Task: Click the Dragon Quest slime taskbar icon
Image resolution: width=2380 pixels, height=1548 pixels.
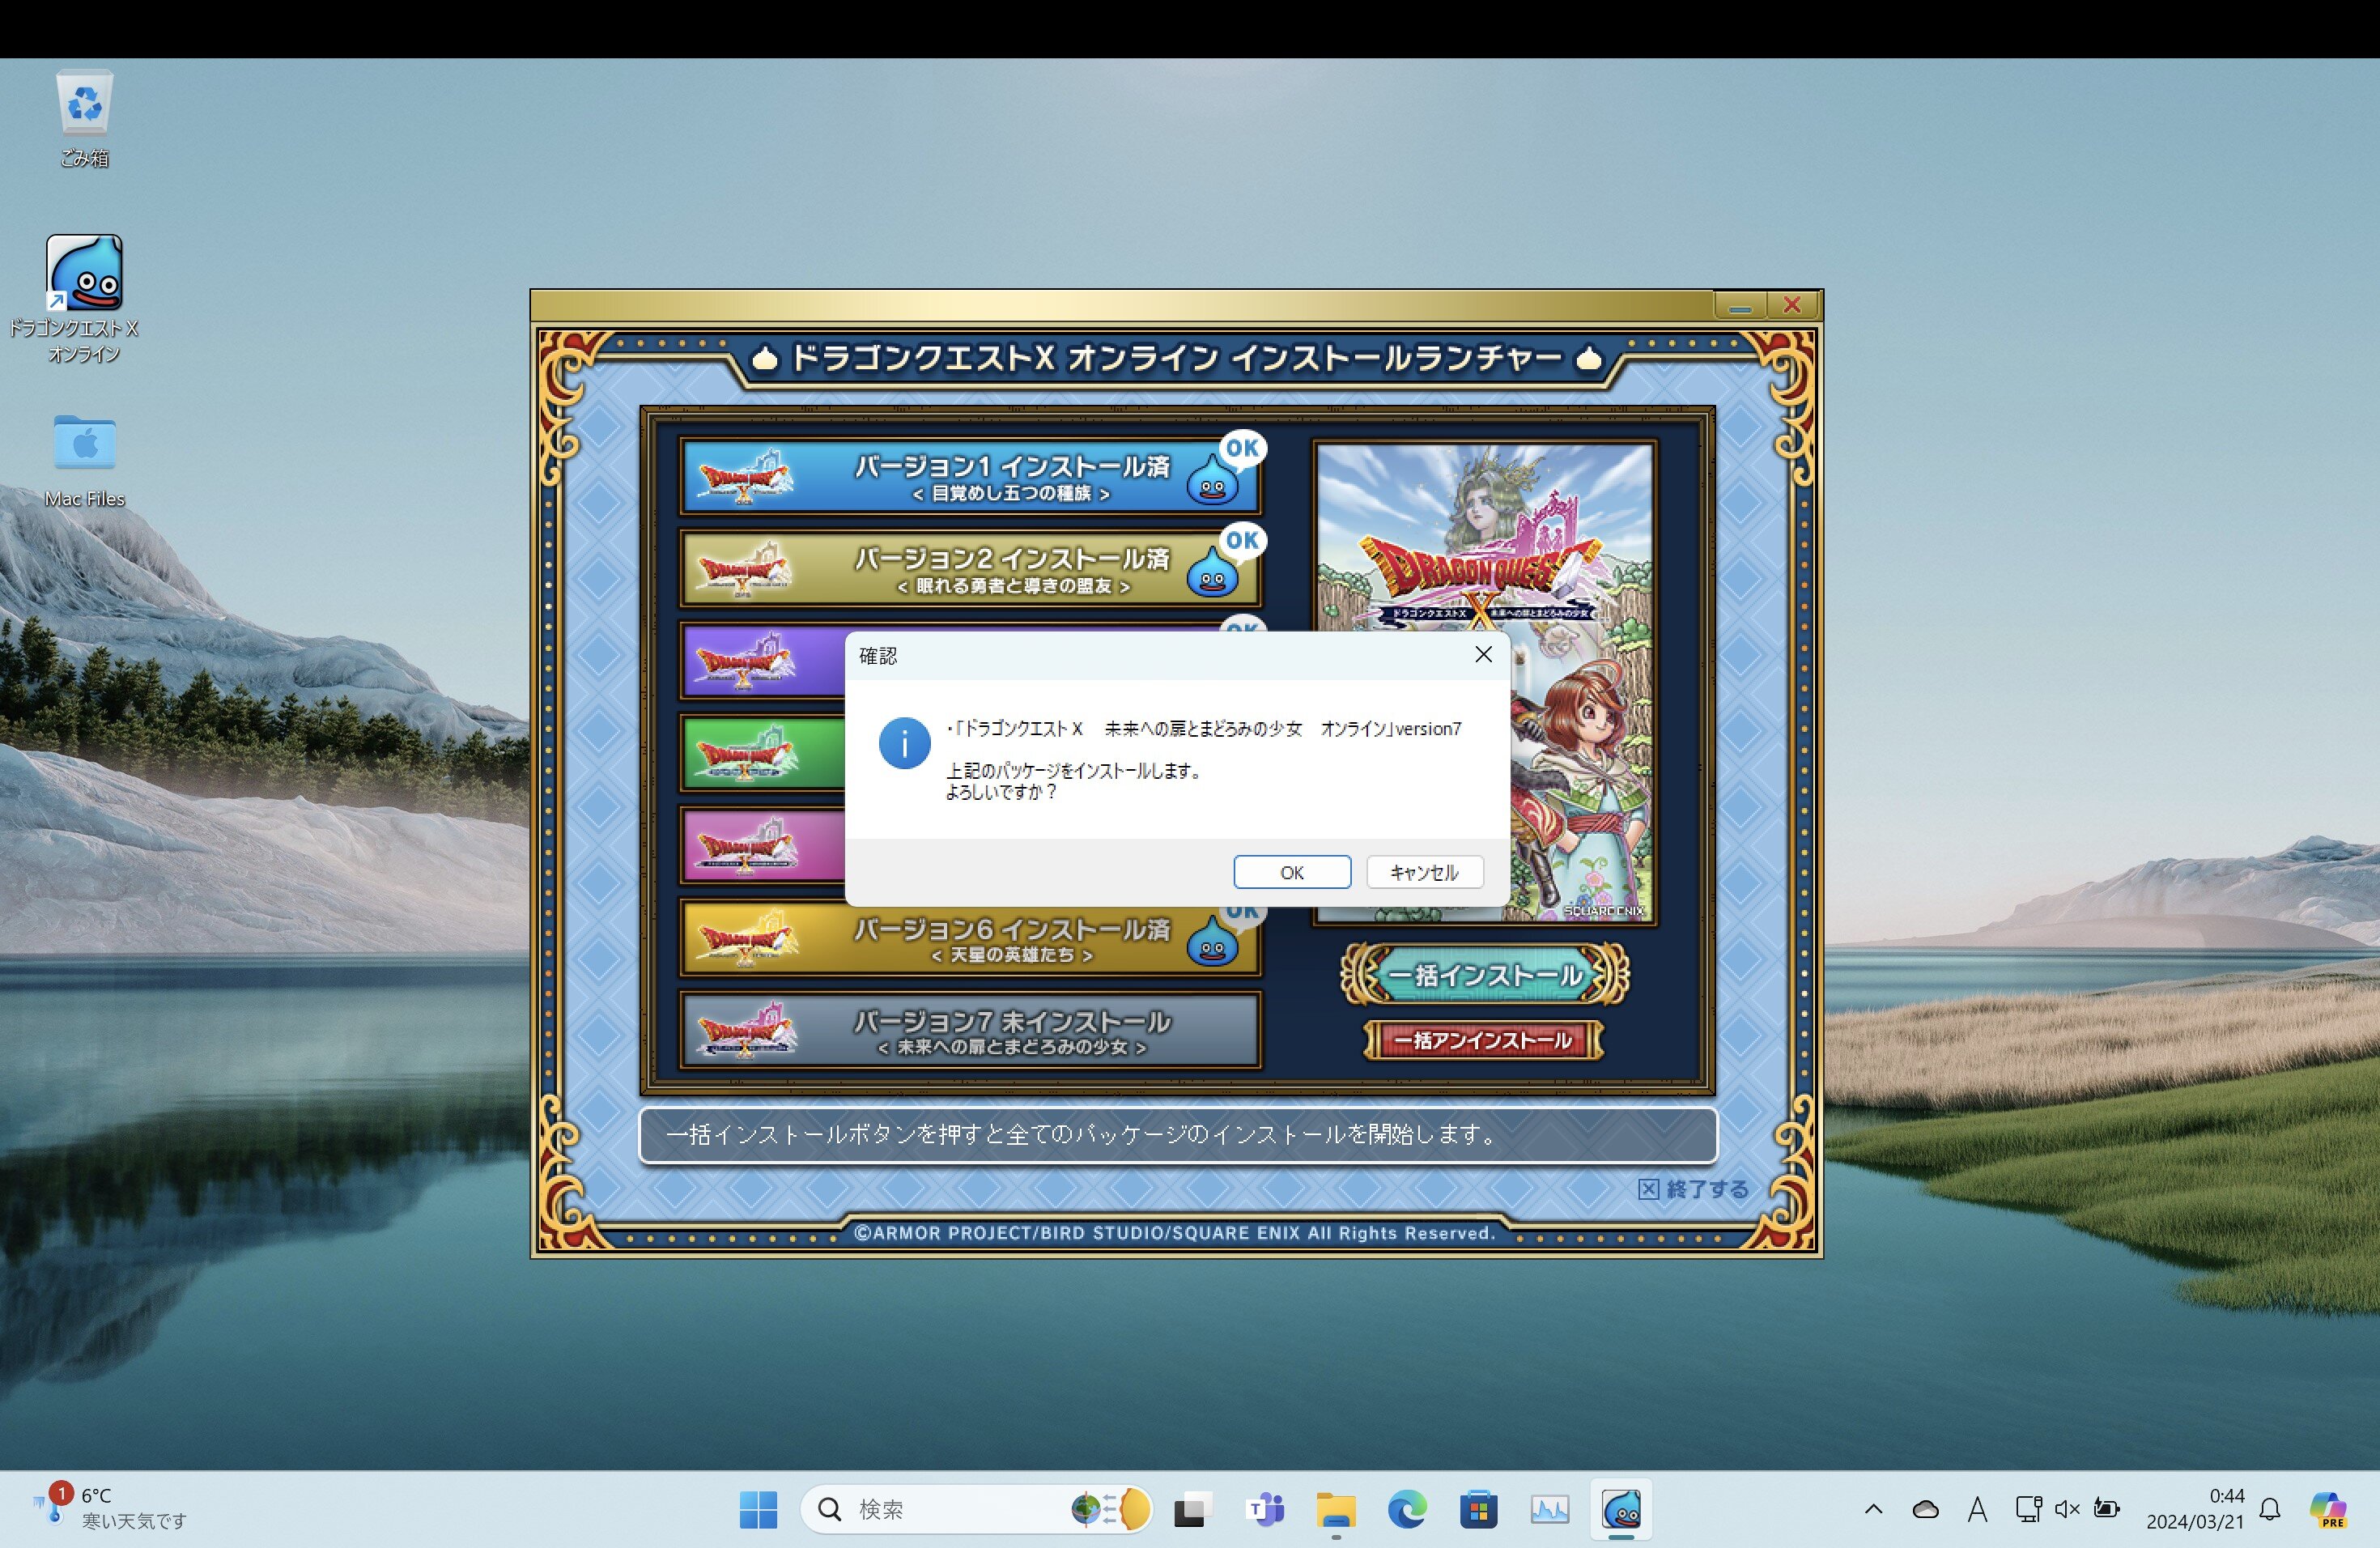Action: (1621, 1509)
